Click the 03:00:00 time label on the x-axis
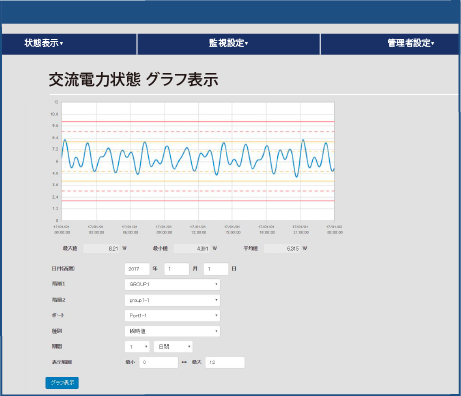Image resolution: width=461 pixels, height=396 pixels. pos(96,232)
